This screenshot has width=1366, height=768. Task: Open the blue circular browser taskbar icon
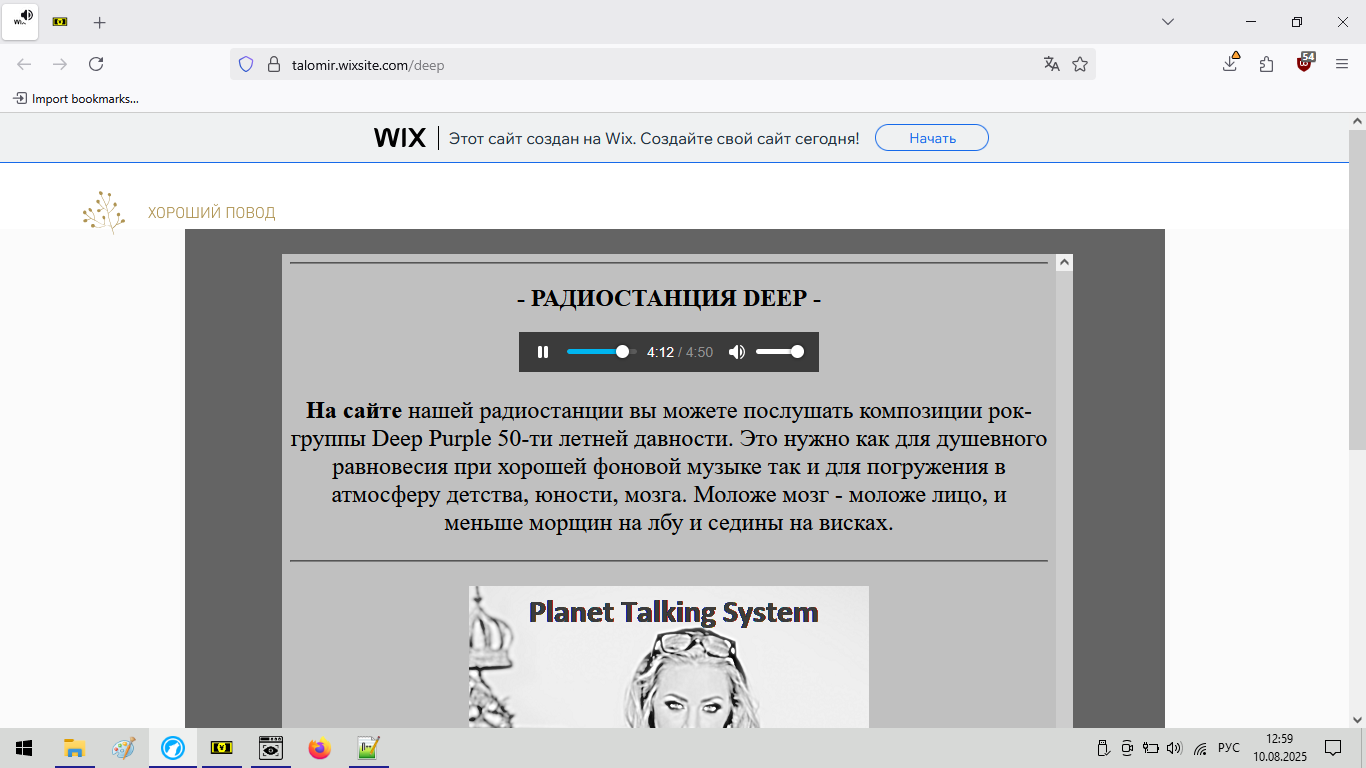(173, 748)
